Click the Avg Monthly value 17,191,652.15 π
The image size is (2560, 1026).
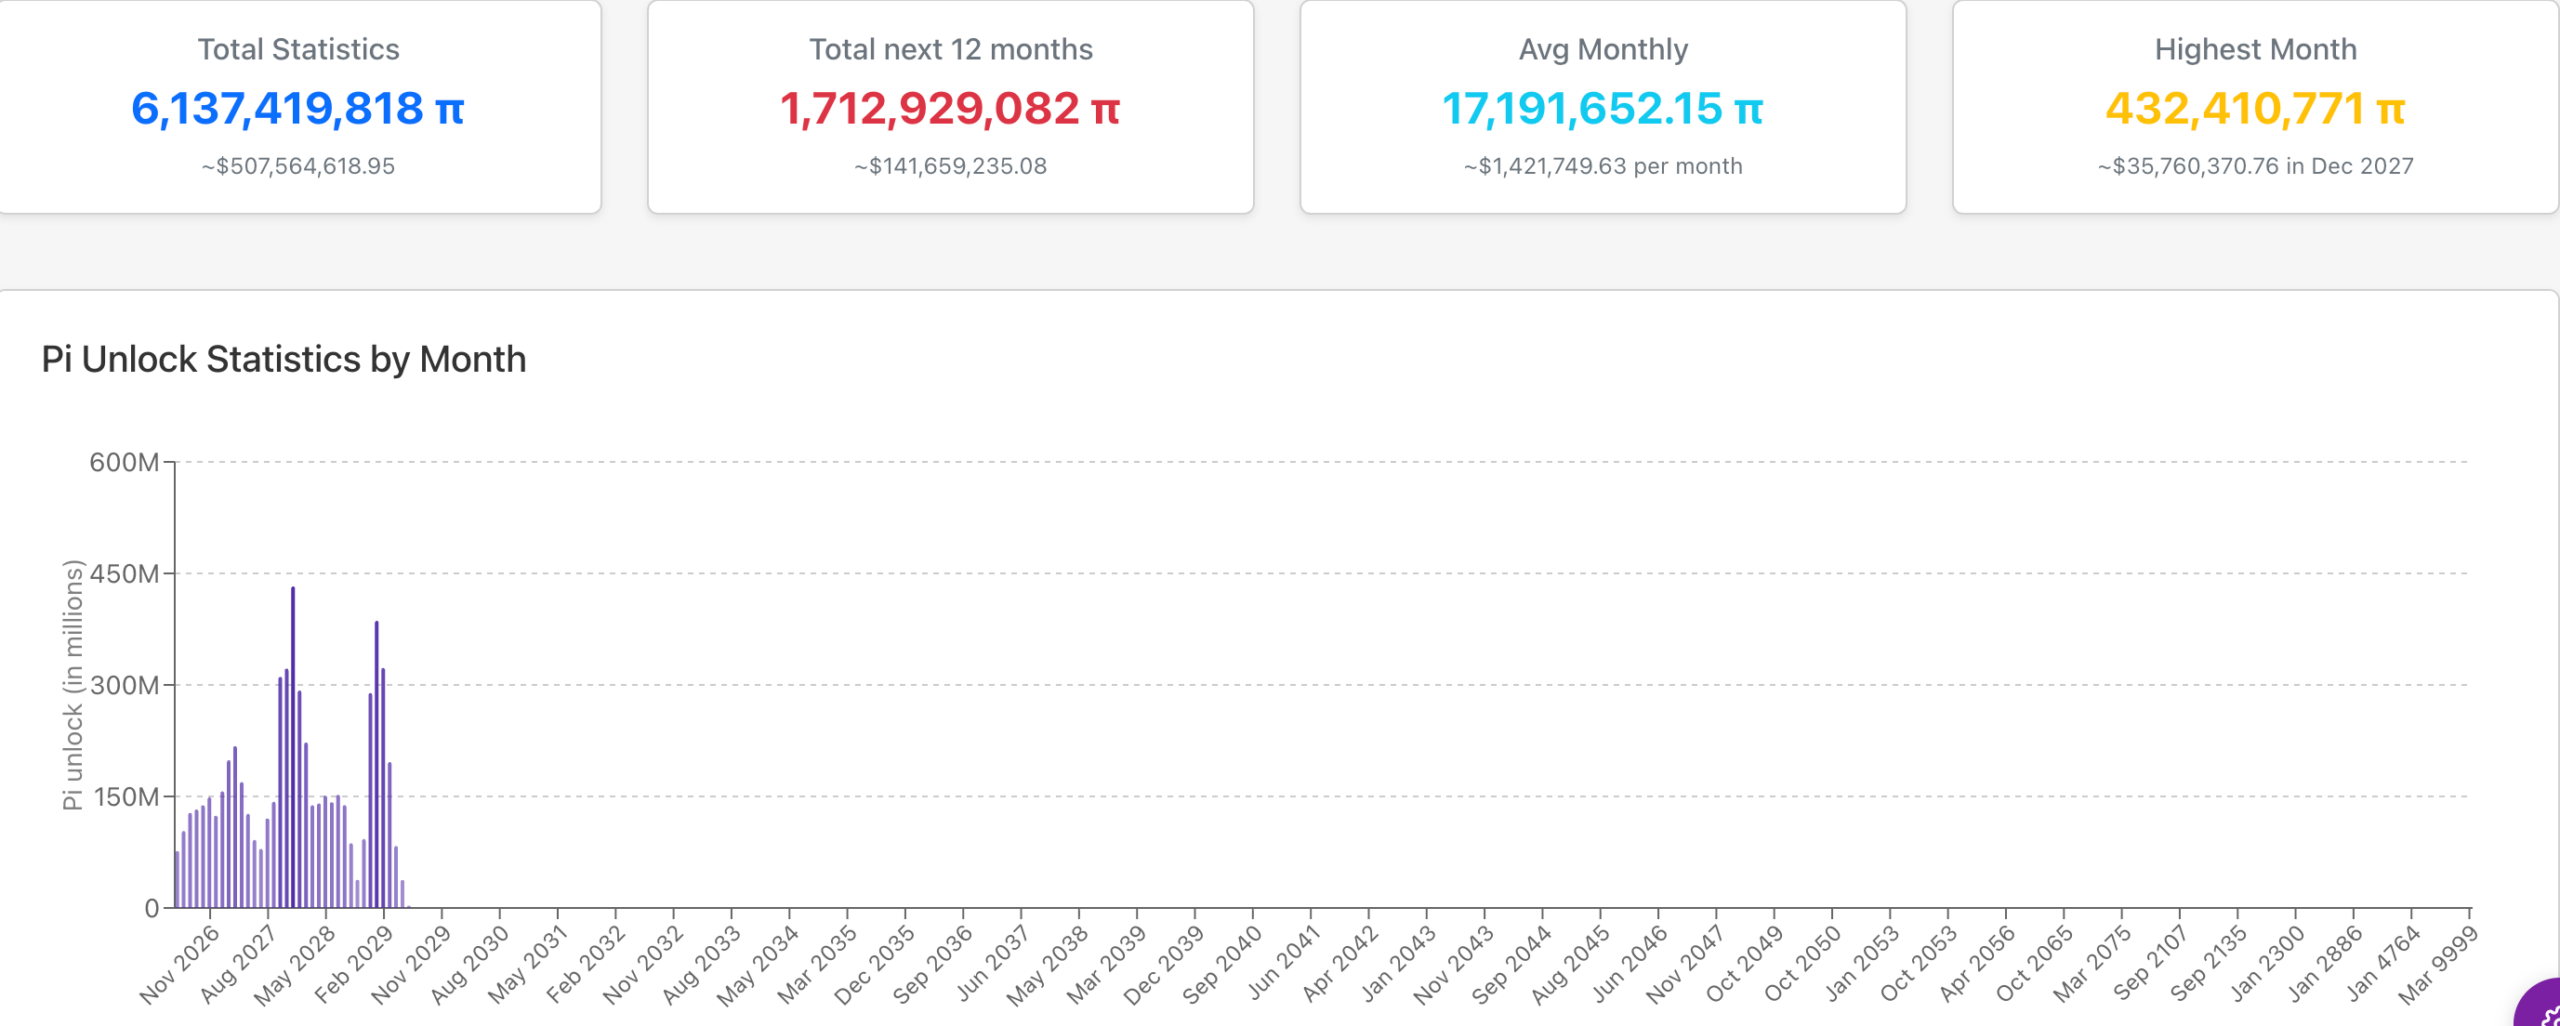(1603, 108)
